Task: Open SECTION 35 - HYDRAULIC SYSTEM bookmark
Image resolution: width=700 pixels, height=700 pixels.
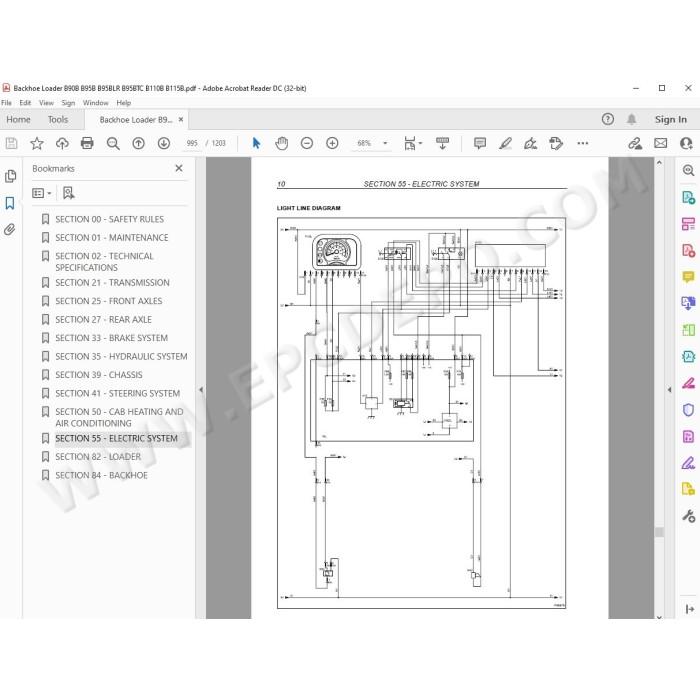Action: point(121,356)
